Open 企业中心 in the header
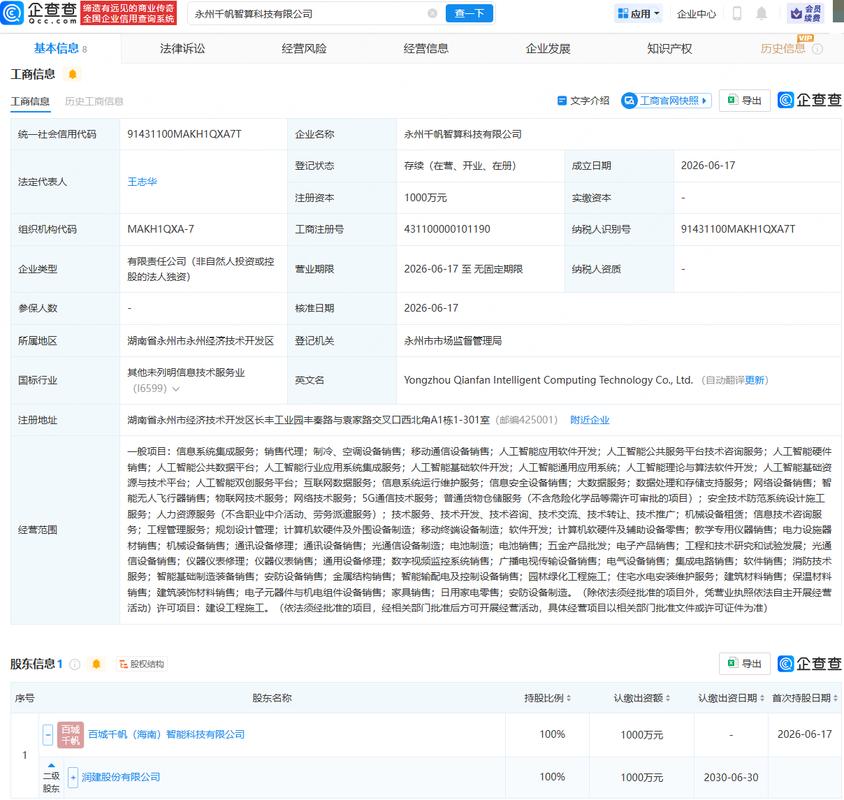Image resolution: width=844 pixels, height=800 pixels. click(x=696, y=14)
